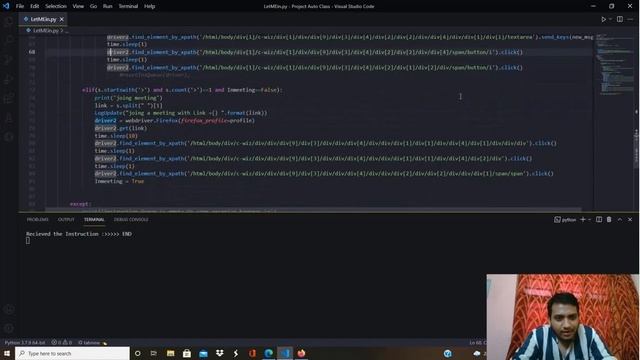Open the Terminal menu
Image resolution: width=640 pixels, height=360 pixels.
click(x=128, y=6)
